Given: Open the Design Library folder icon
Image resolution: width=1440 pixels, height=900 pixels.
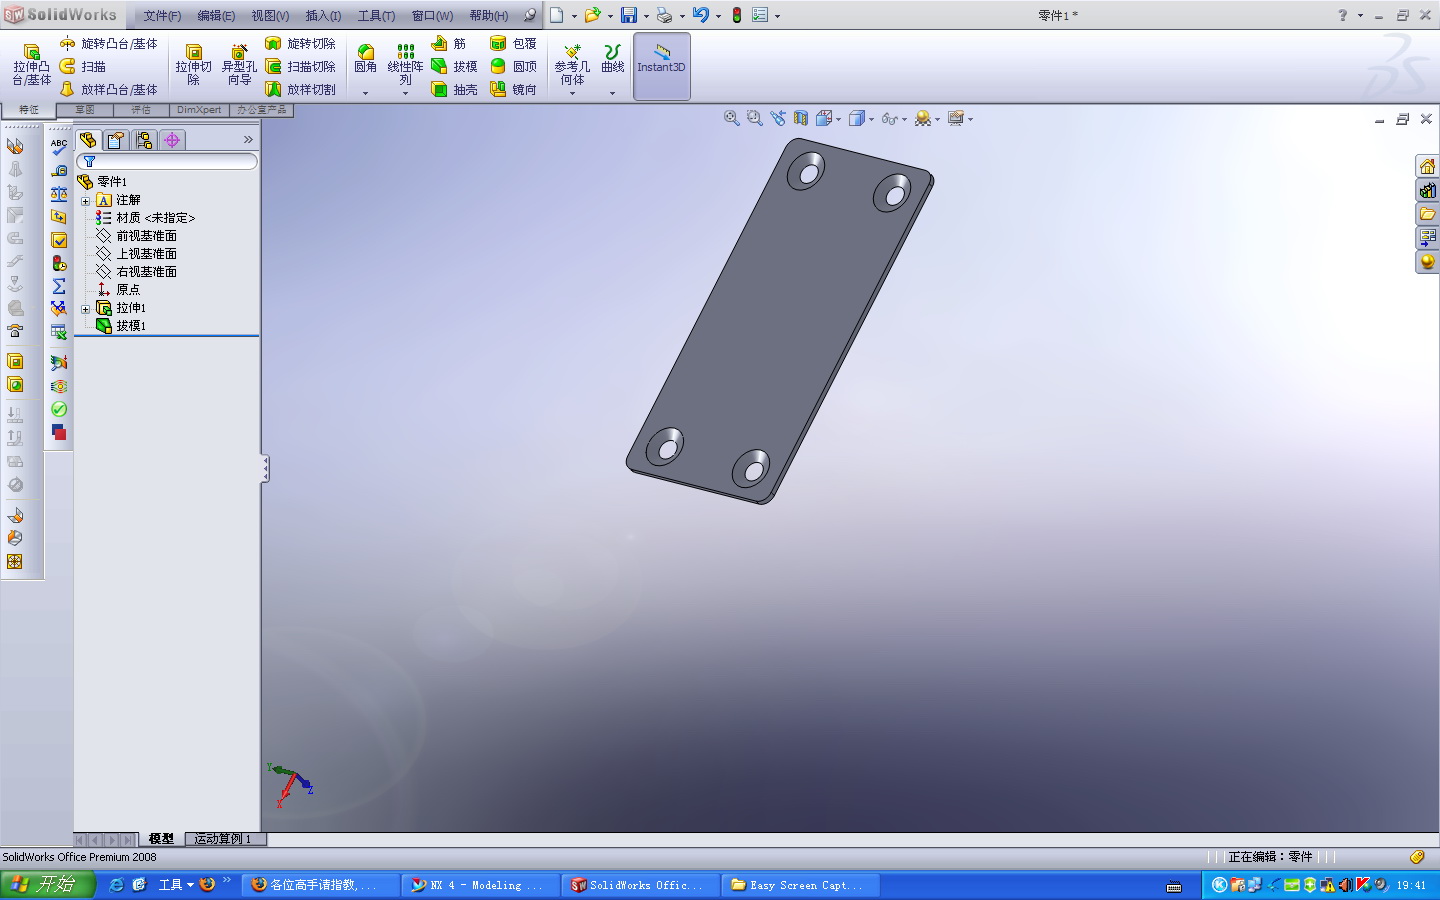Looking at the screenshot, I should [x=1427, y=214].
